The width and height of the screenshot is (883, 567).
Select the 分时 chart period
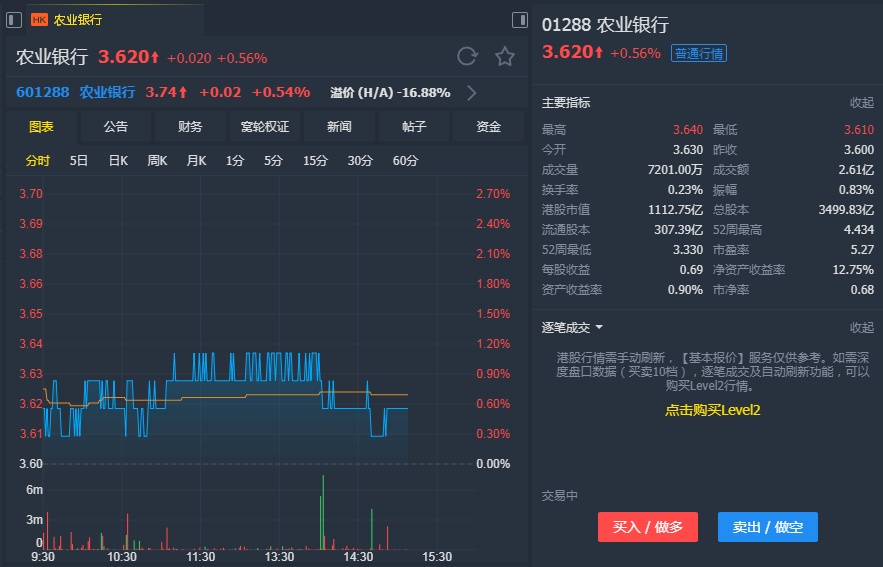tap(38, 161)
